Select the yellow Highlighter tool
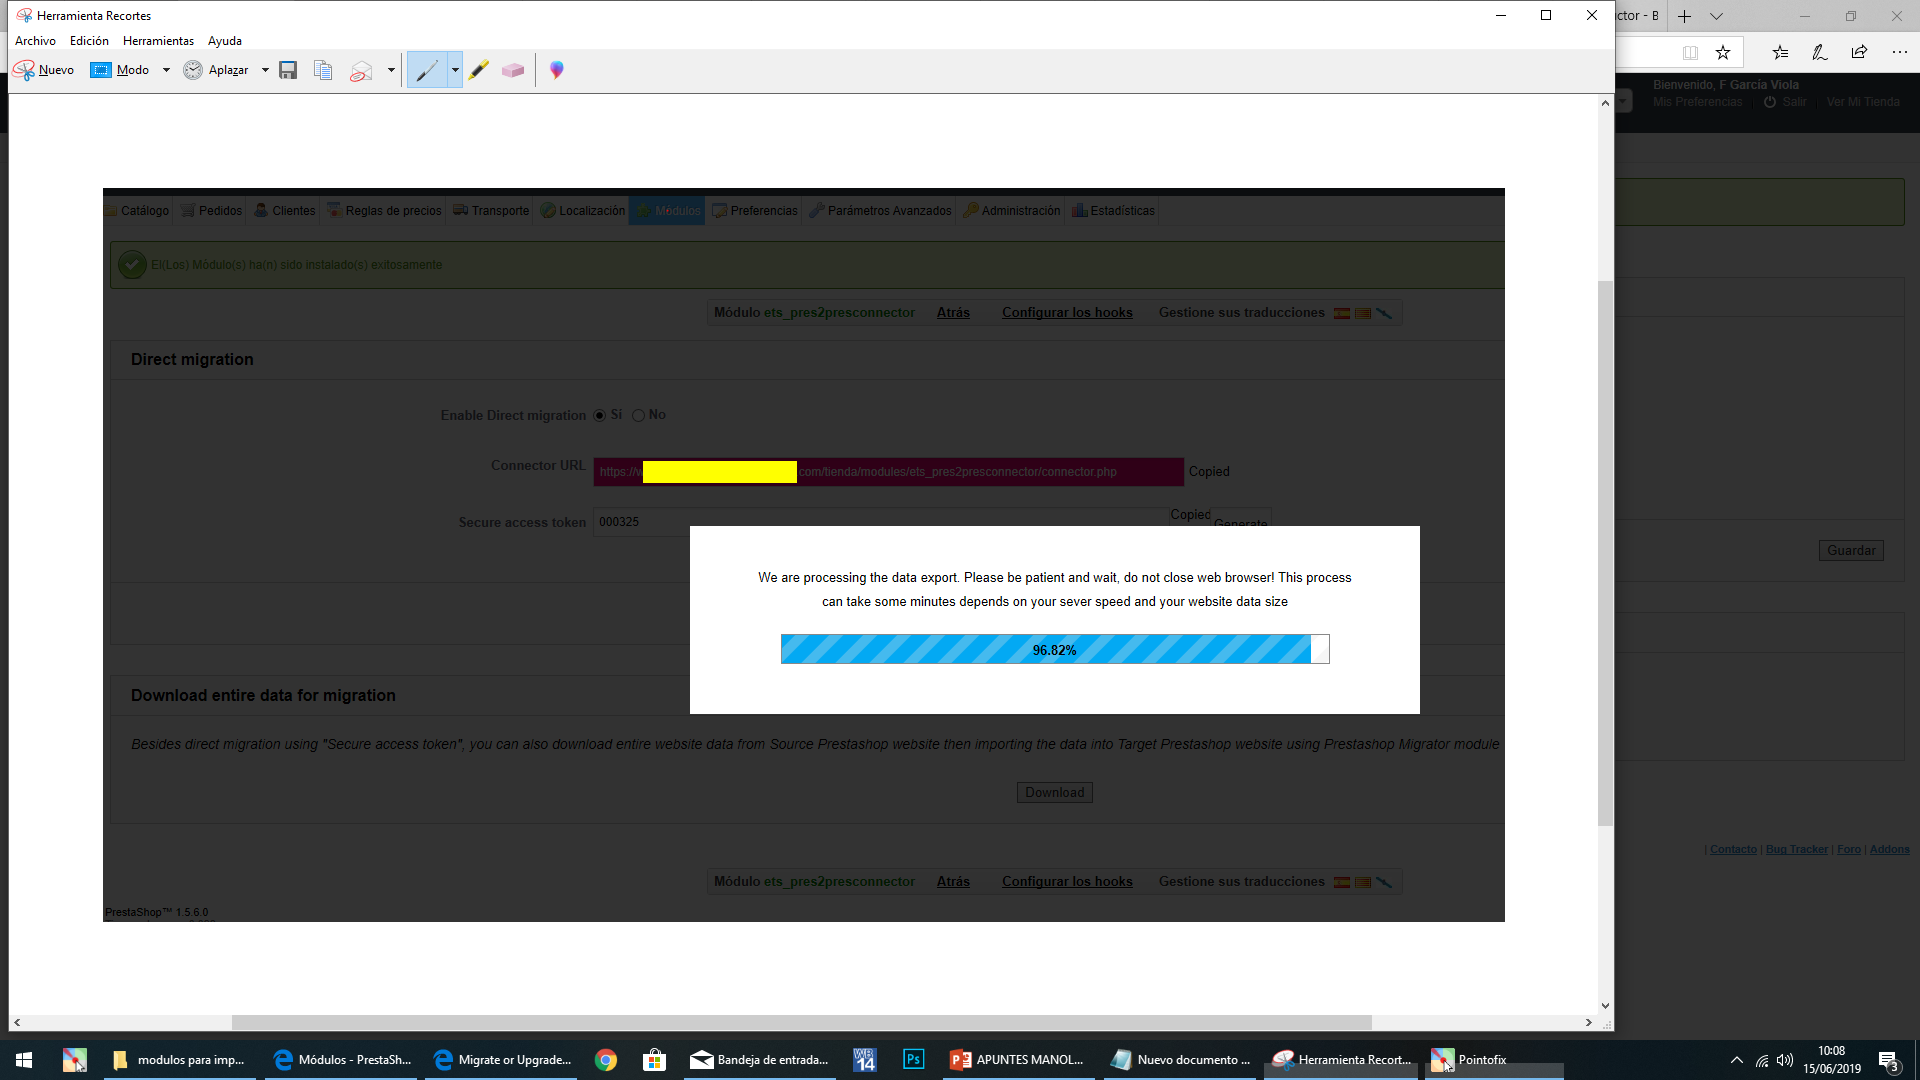1920x1080 pixels. 479,70
